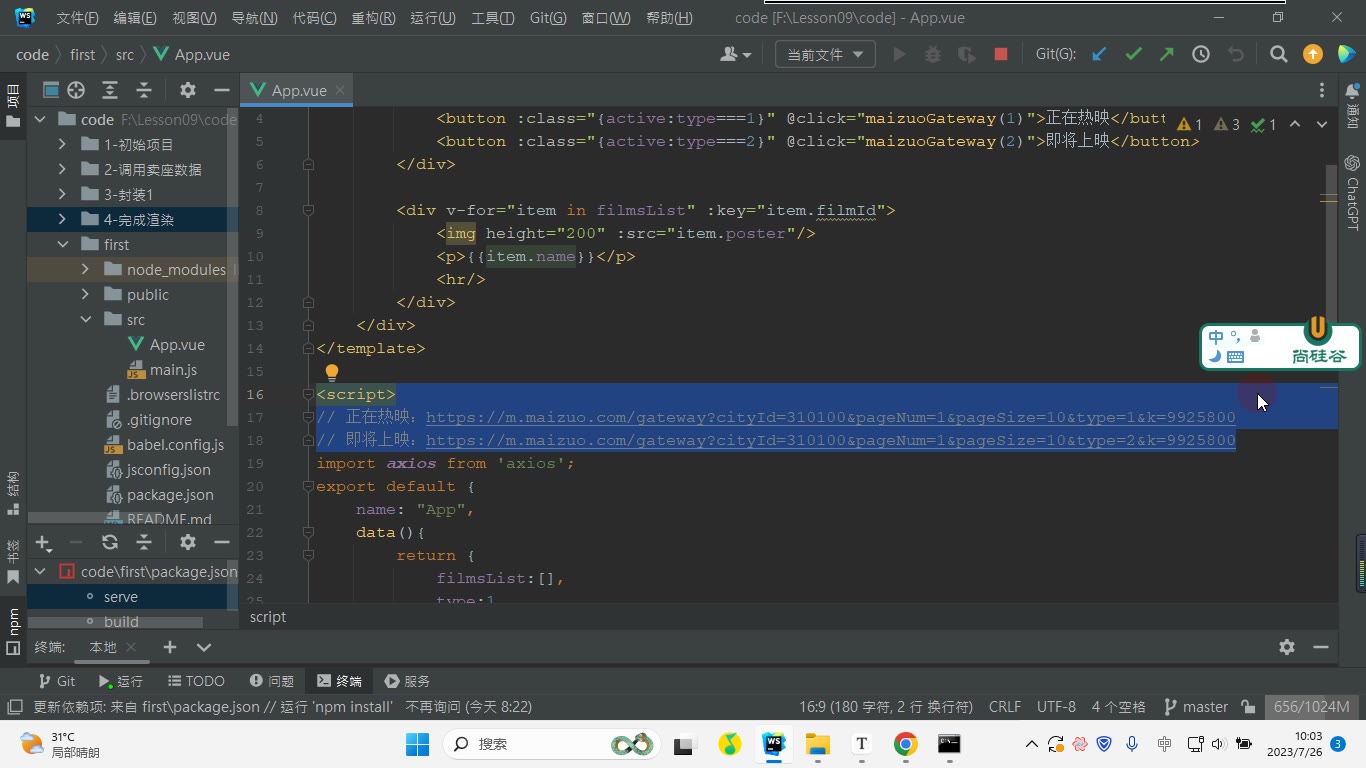Update project with the blue Git arrow
1366x768 pixels.
(1099, 55)
